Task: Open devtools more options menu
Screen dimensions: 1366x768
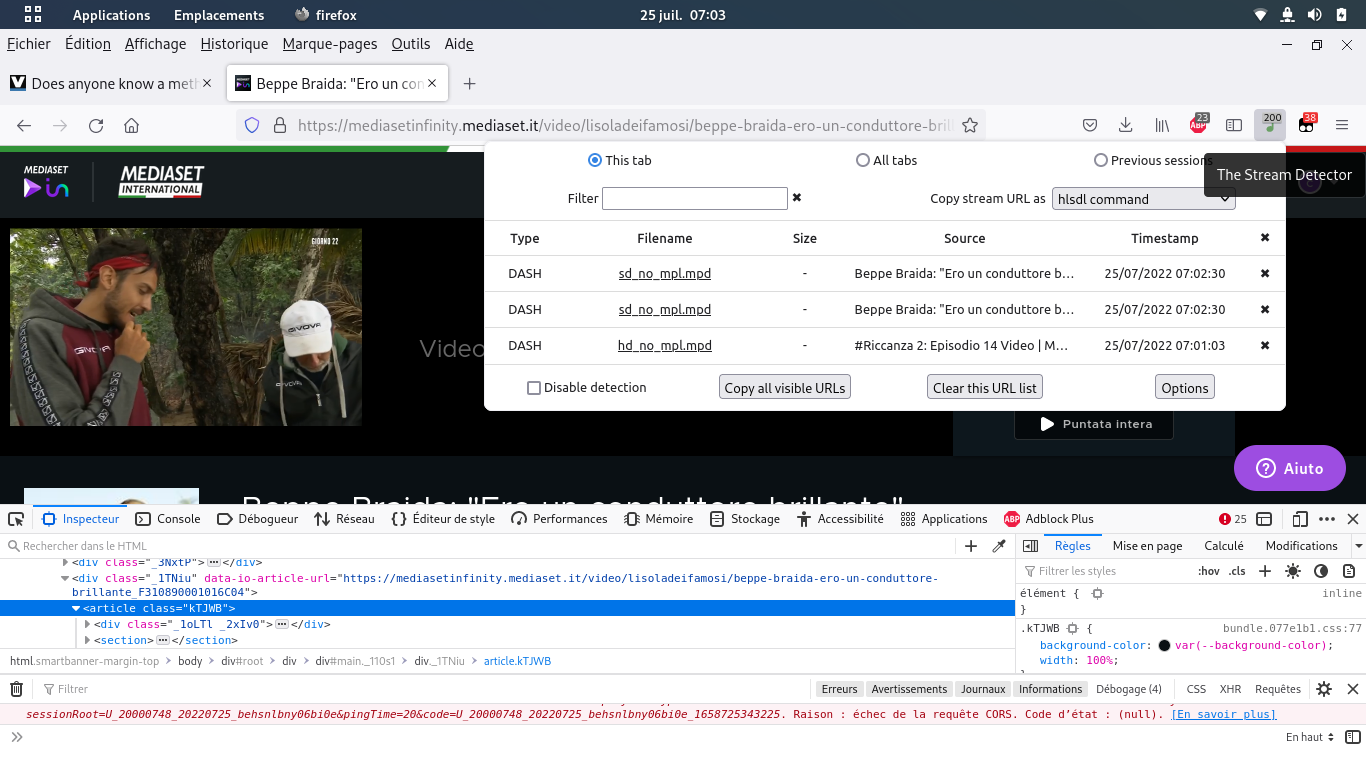Action: [1327, 519]
